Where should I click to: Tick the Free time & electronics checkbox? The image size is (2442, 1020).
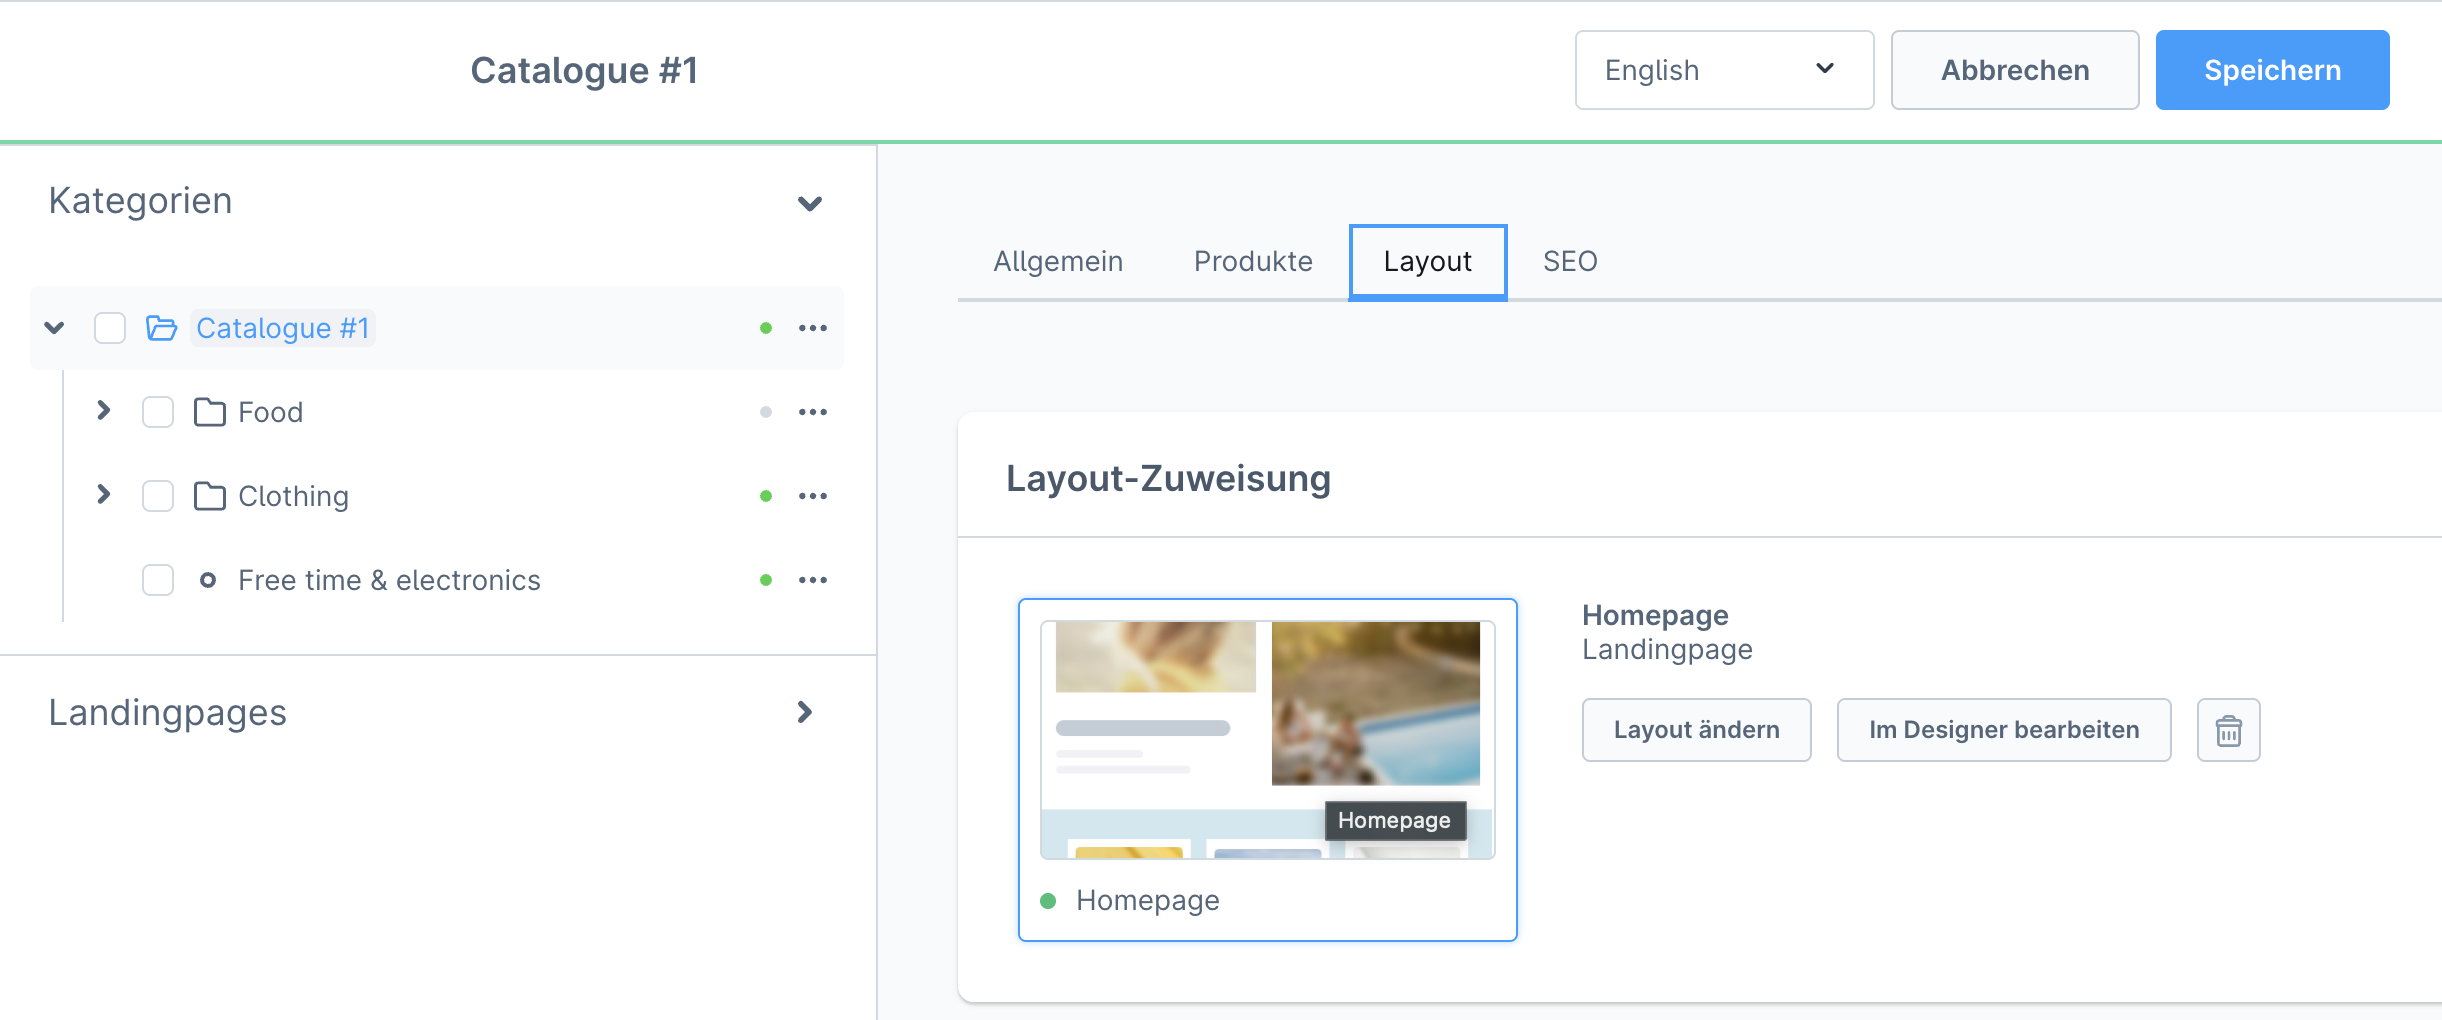pyautogui.click(x=158, y=580)
